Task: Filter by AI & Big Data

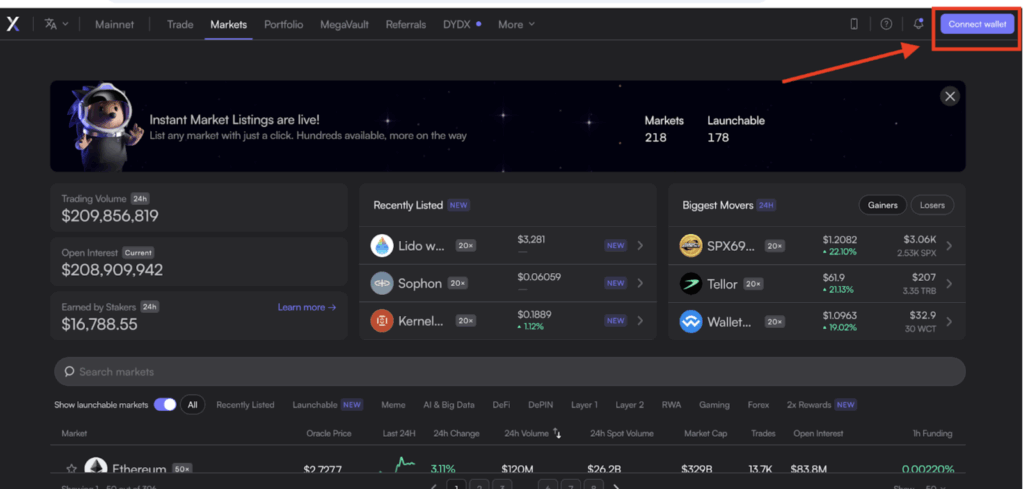Action: 449,405
